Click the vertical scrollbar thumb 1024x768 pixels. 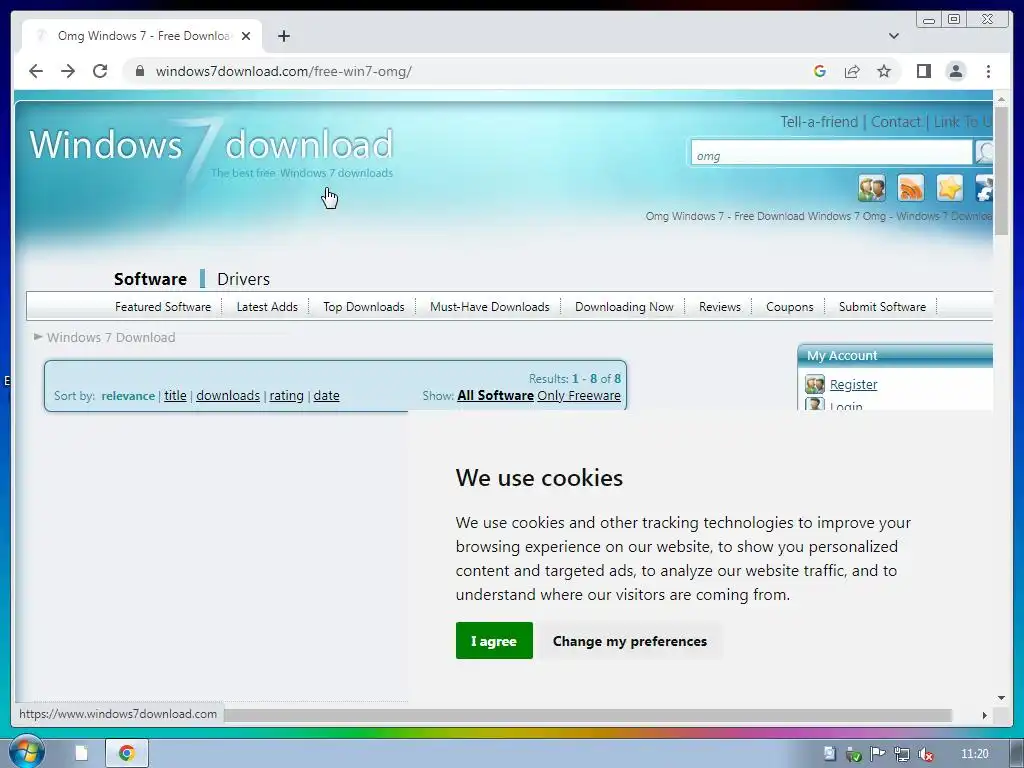1001,171
